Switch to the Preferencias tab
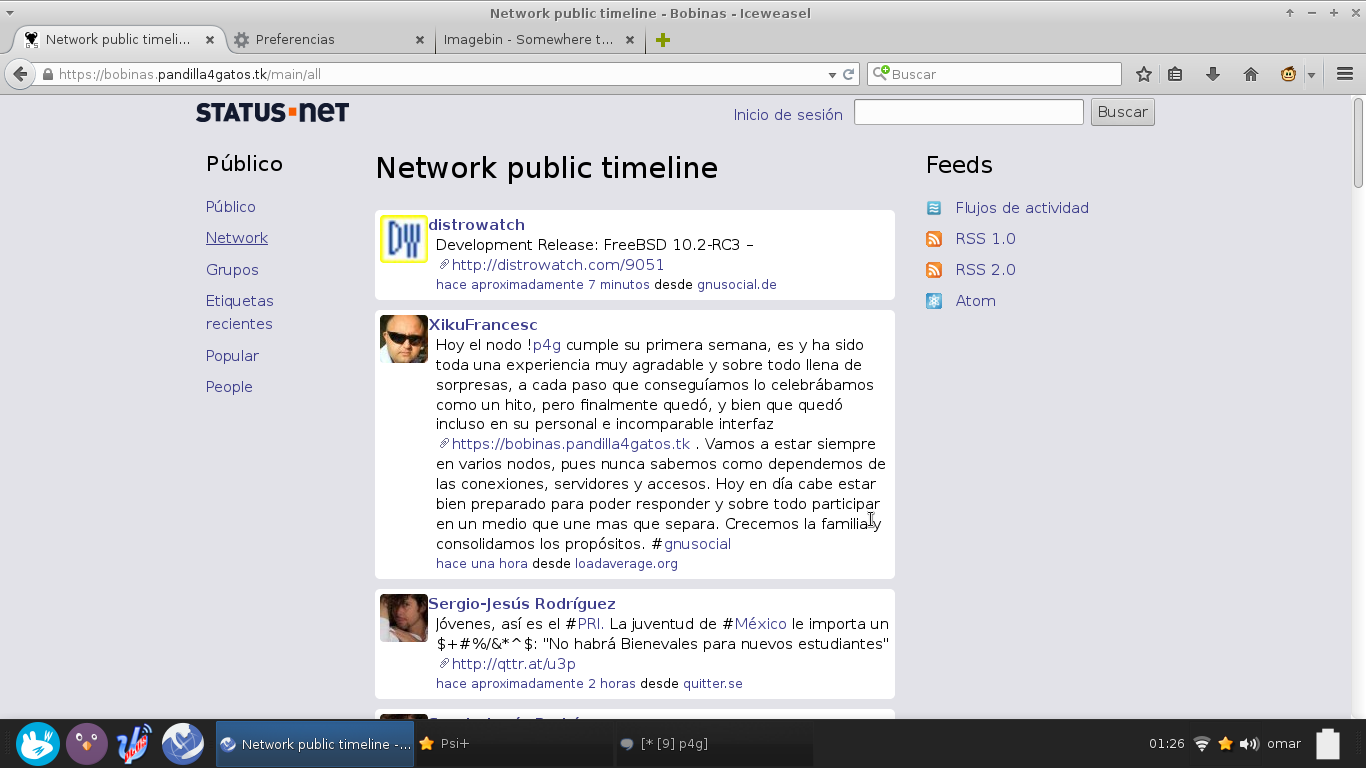The height and width of the screenshot is (768, 1366). [x=330, y=40]
